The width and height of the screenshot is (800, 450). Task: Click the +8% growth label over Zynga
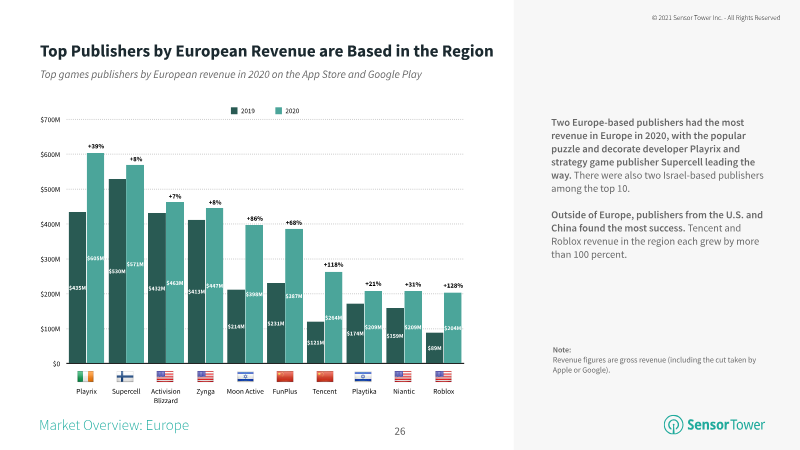click(x=215, y=203)
